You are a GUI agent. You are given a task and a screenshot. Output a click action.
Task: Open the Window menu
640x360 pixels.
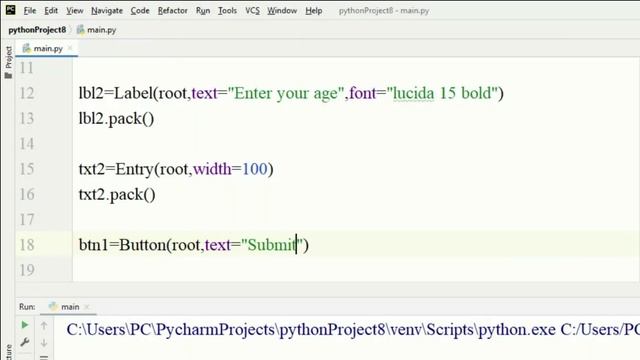point(282,11)
